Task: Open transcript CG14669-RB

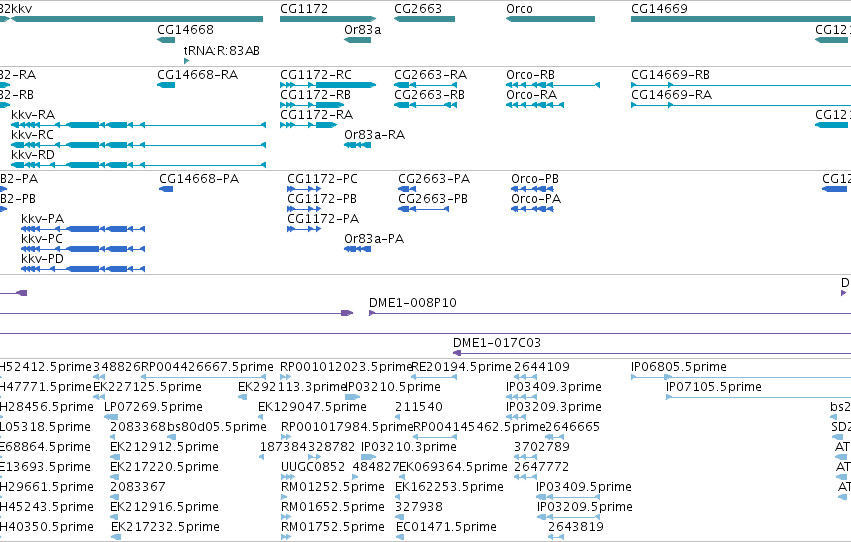Action: pyautogui.click(x=670, y=75)
